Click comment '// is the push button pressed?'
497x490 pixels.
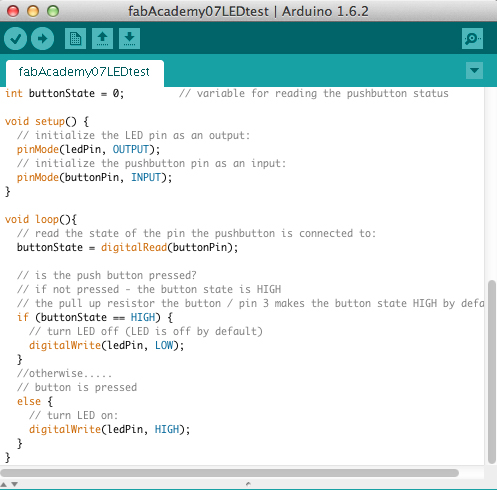tap(107, 275)
